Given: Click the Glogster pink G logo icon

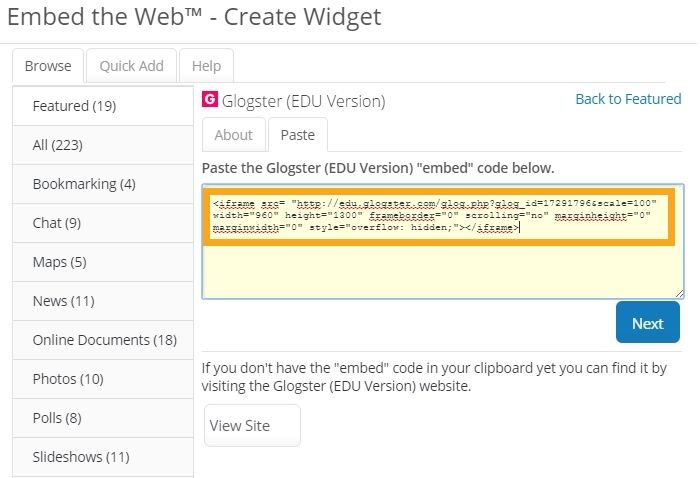Looking at the screenshot, I should [x=210, y=100].
